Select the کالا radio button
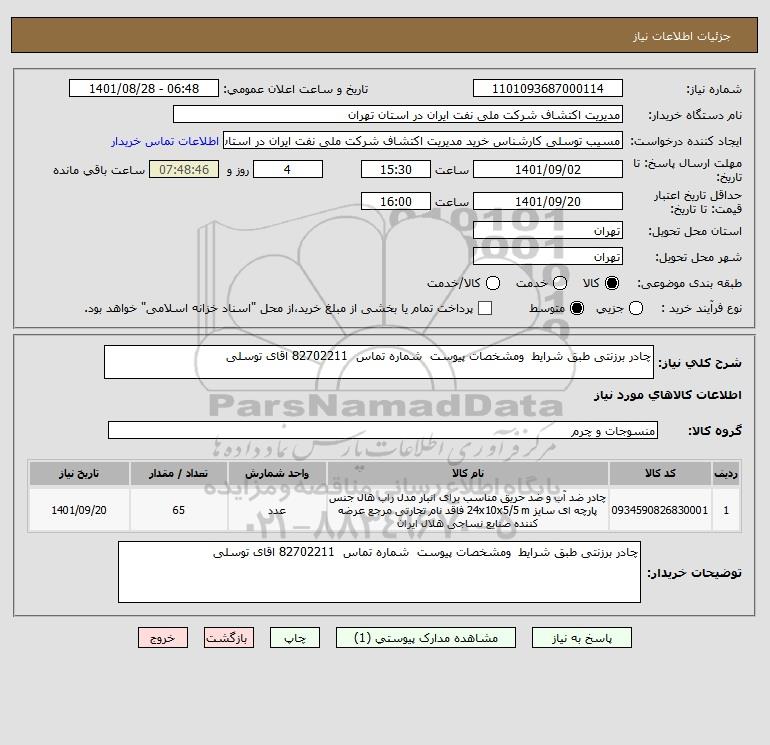The height and width of the screenshot is (745, 770). pyautogui.click(x=612, y=283)
